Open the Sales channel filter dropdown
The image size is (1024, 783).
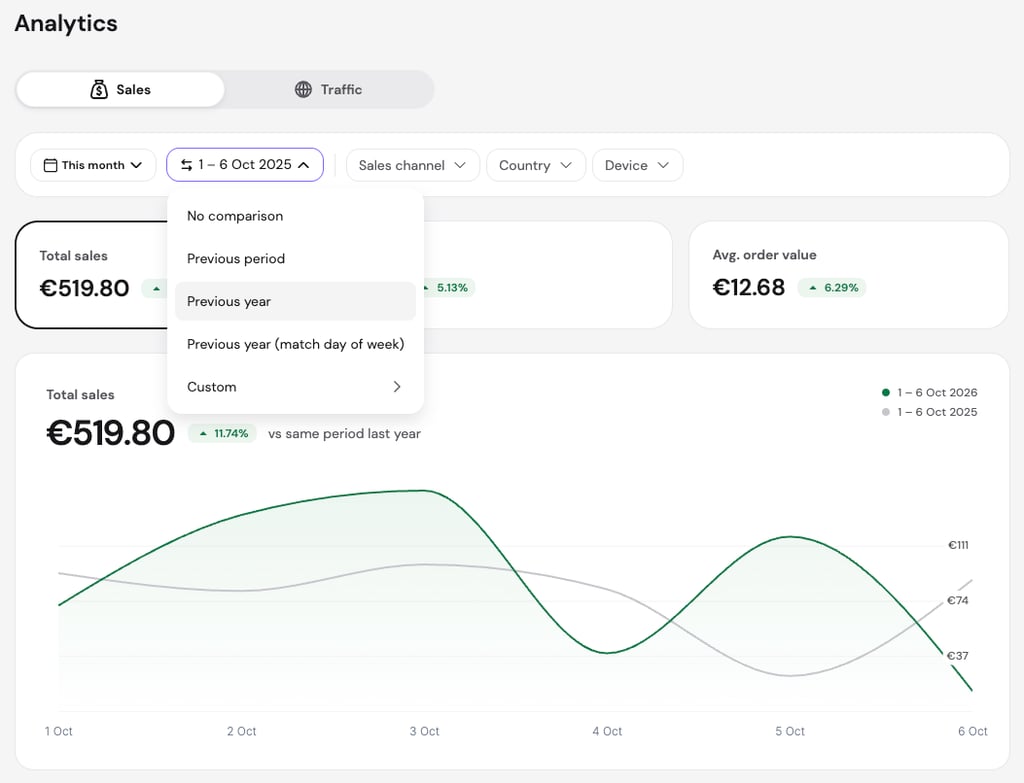413,165
